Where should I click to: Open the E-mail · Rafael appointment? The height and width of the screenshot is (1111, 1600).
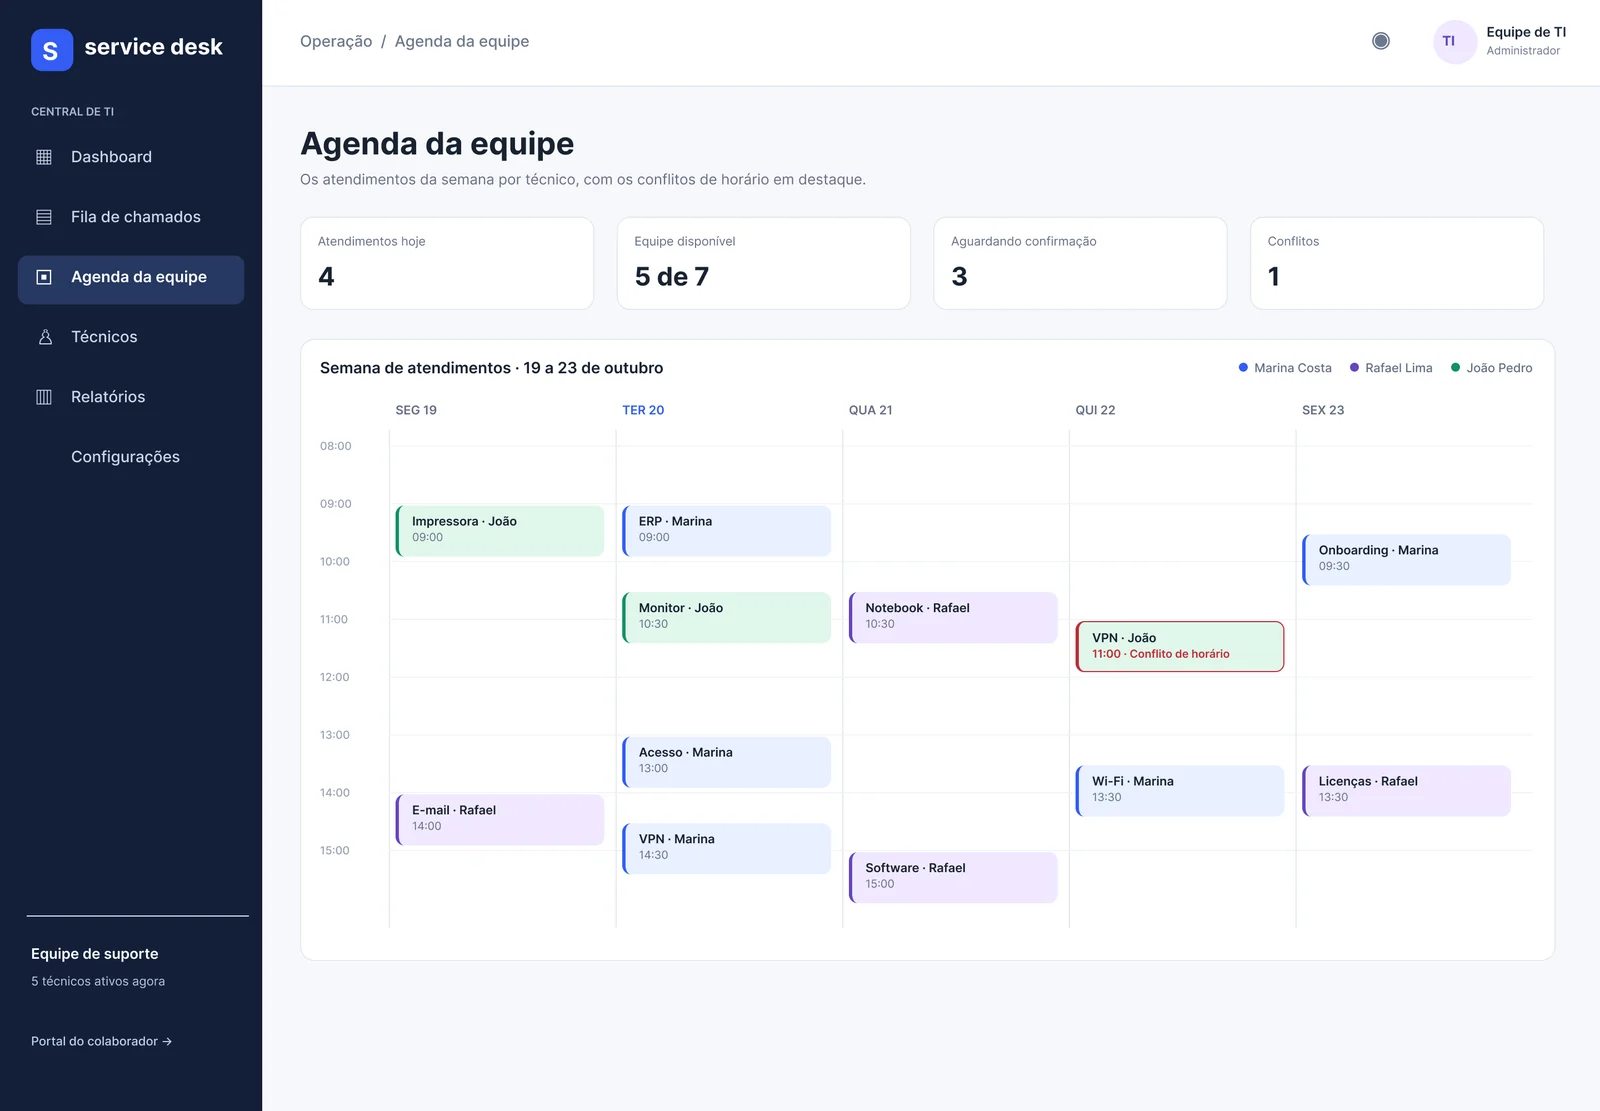pos(500,819)
